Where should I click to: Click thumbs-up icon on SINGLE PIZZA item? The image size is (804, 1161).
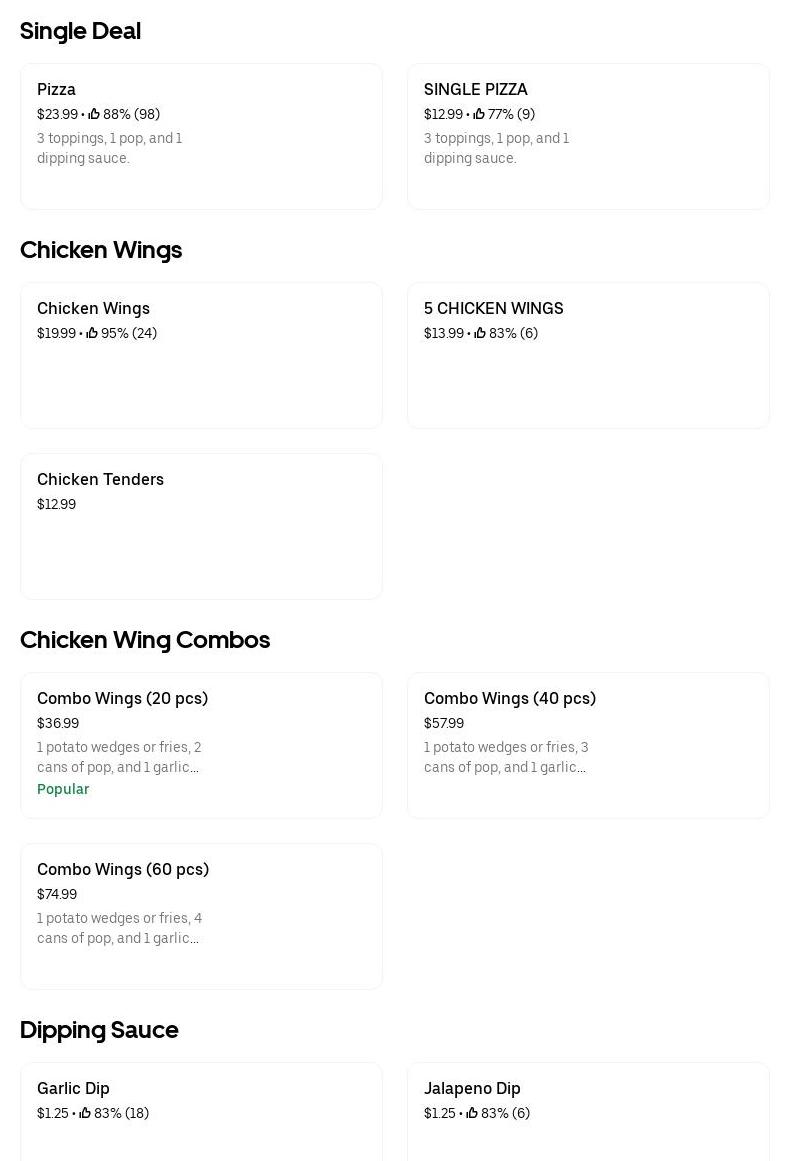pos(479,114)
